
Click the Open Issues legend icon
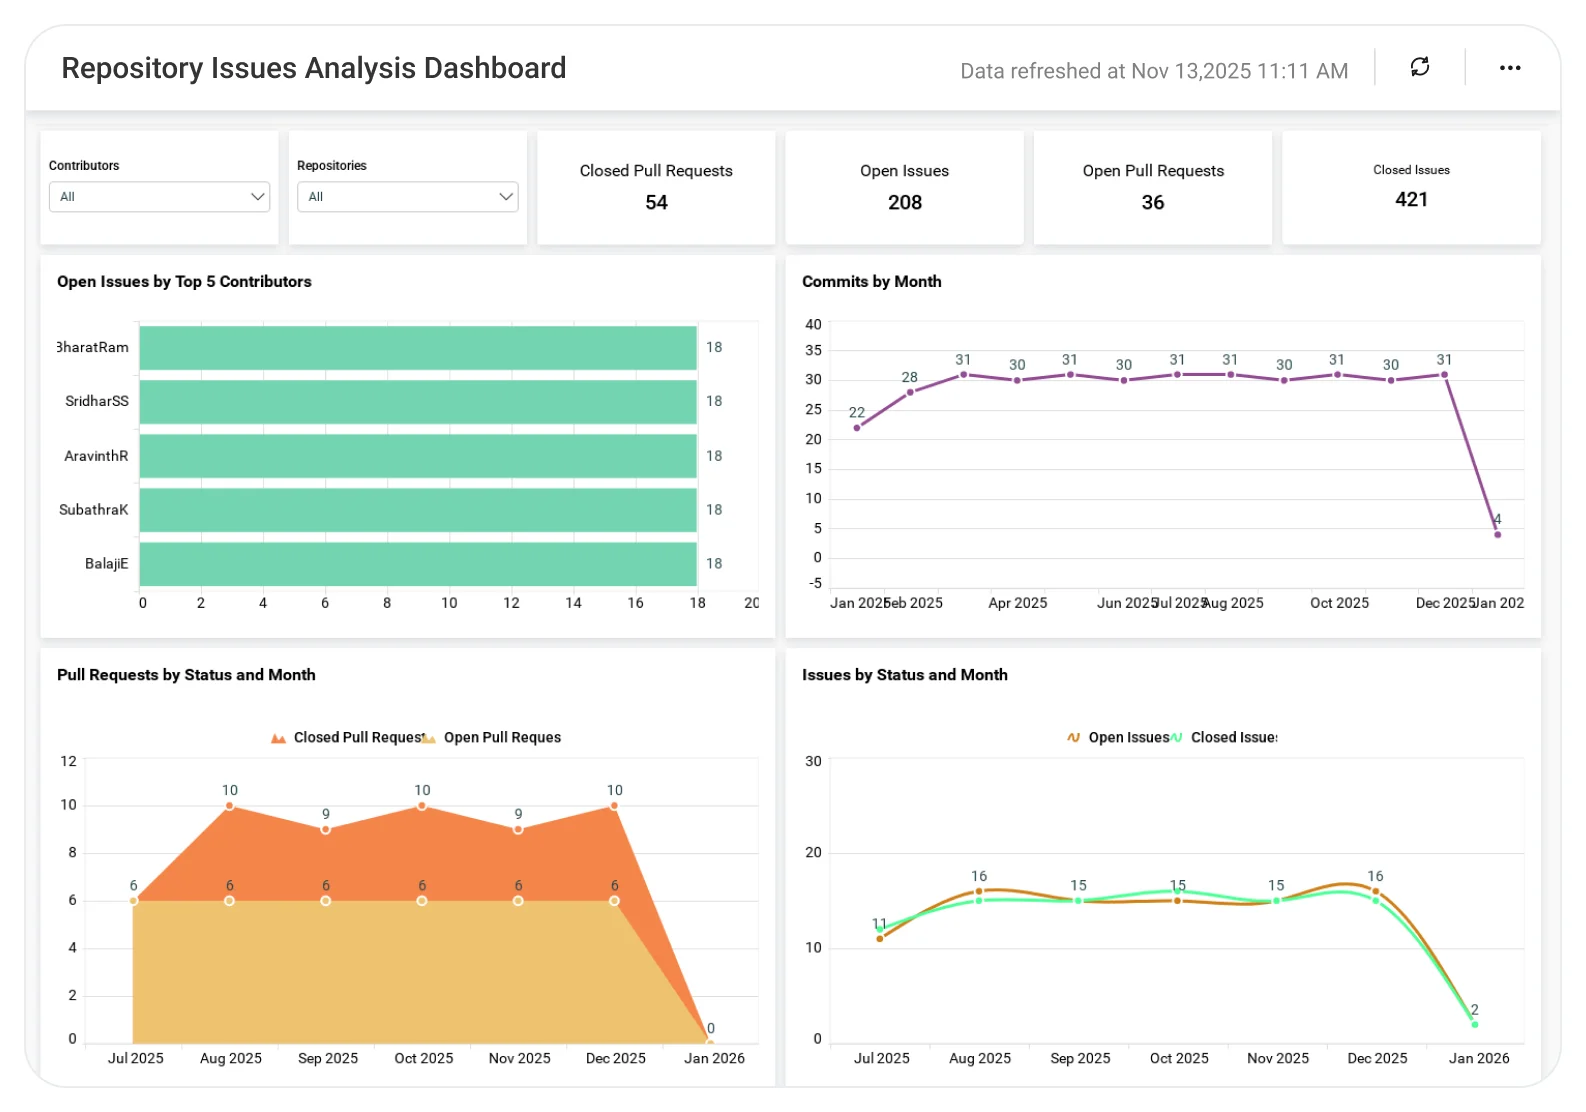tap(1073, 738)
